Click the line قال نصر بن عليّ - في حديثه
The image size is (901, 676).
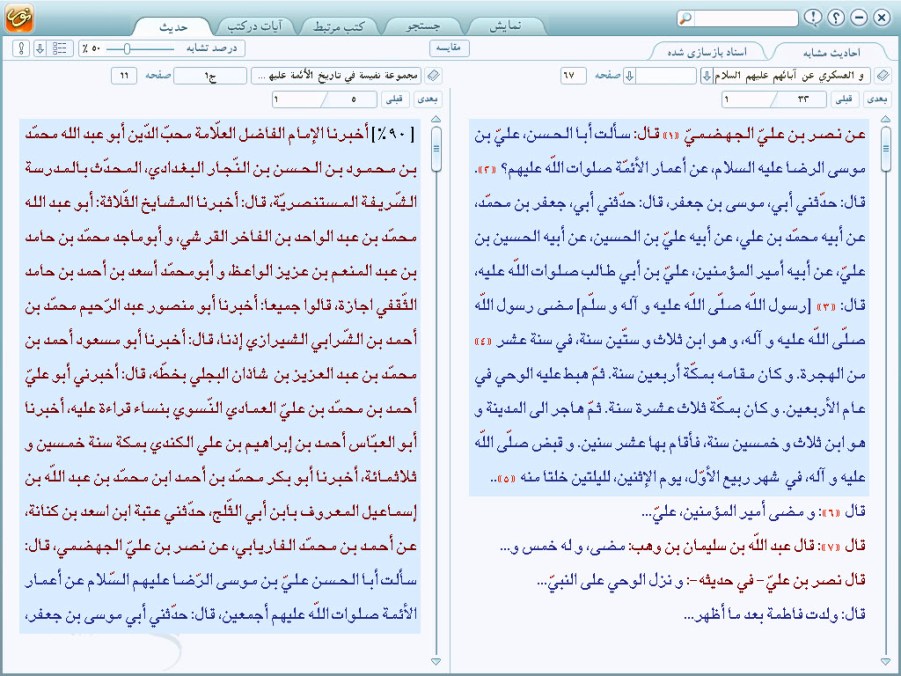(x=701, y=581)
